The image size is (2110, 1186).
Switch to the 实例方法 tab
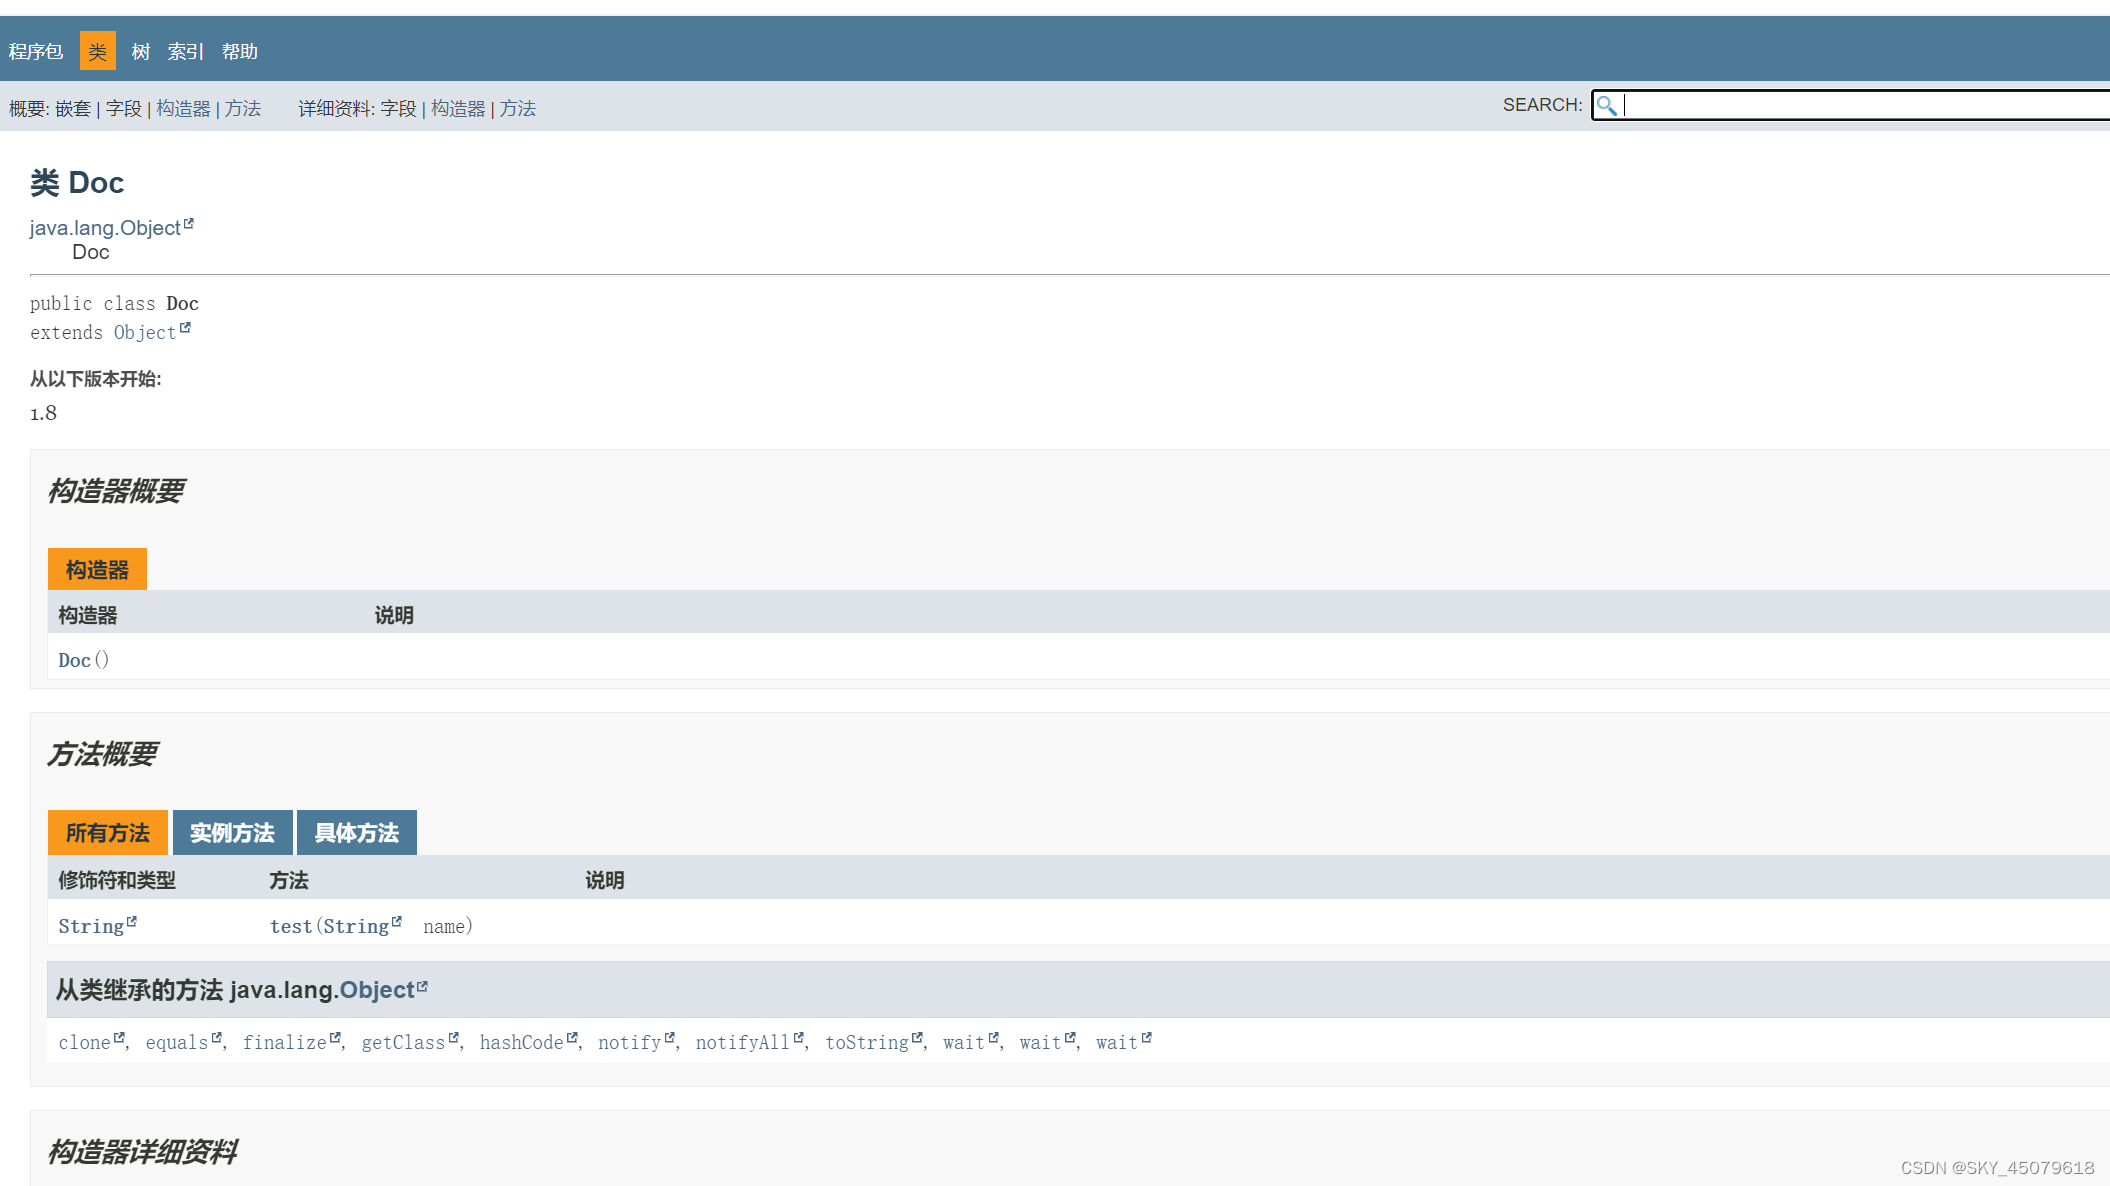(x=232, y=832)
